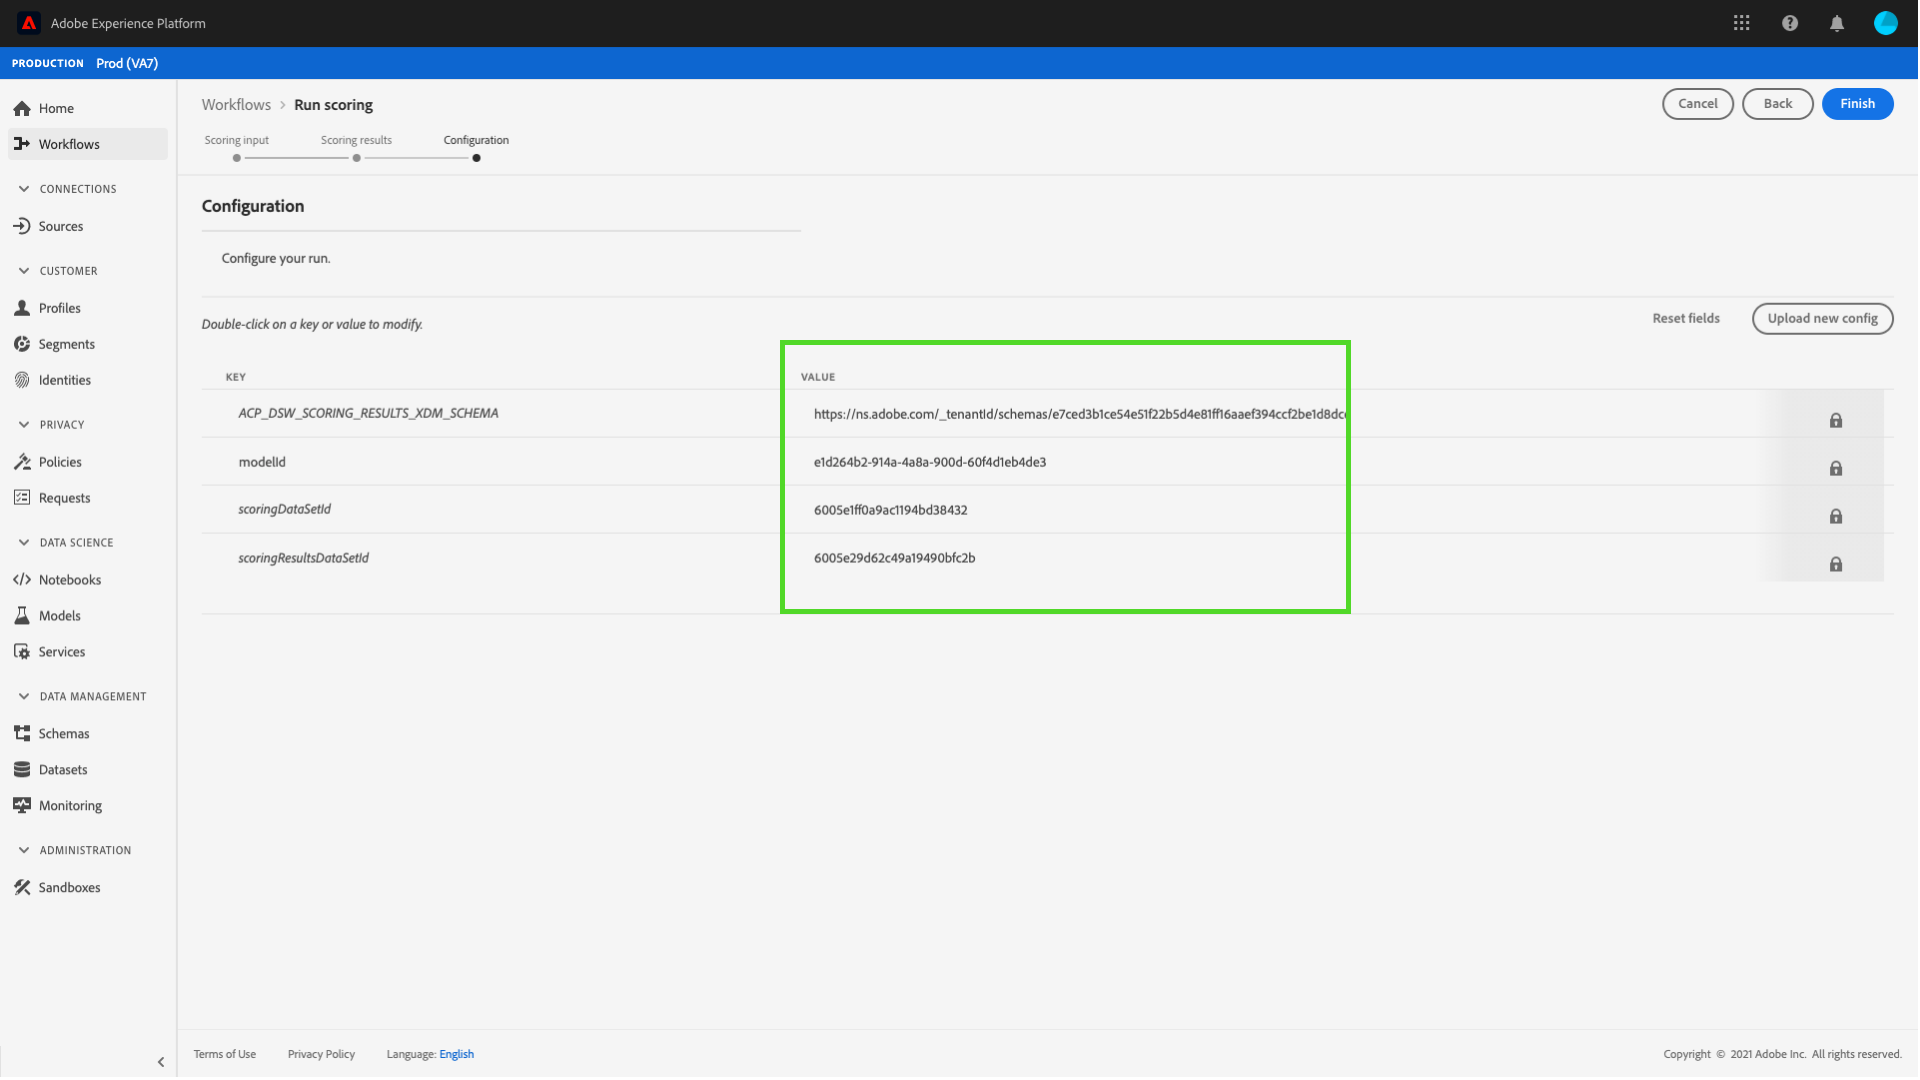Image resolution: width=1920 pixels, height=1080 pixels.
Task: Click the Datasets database icon
Action: pyautogui.click(x=22, y=770)
